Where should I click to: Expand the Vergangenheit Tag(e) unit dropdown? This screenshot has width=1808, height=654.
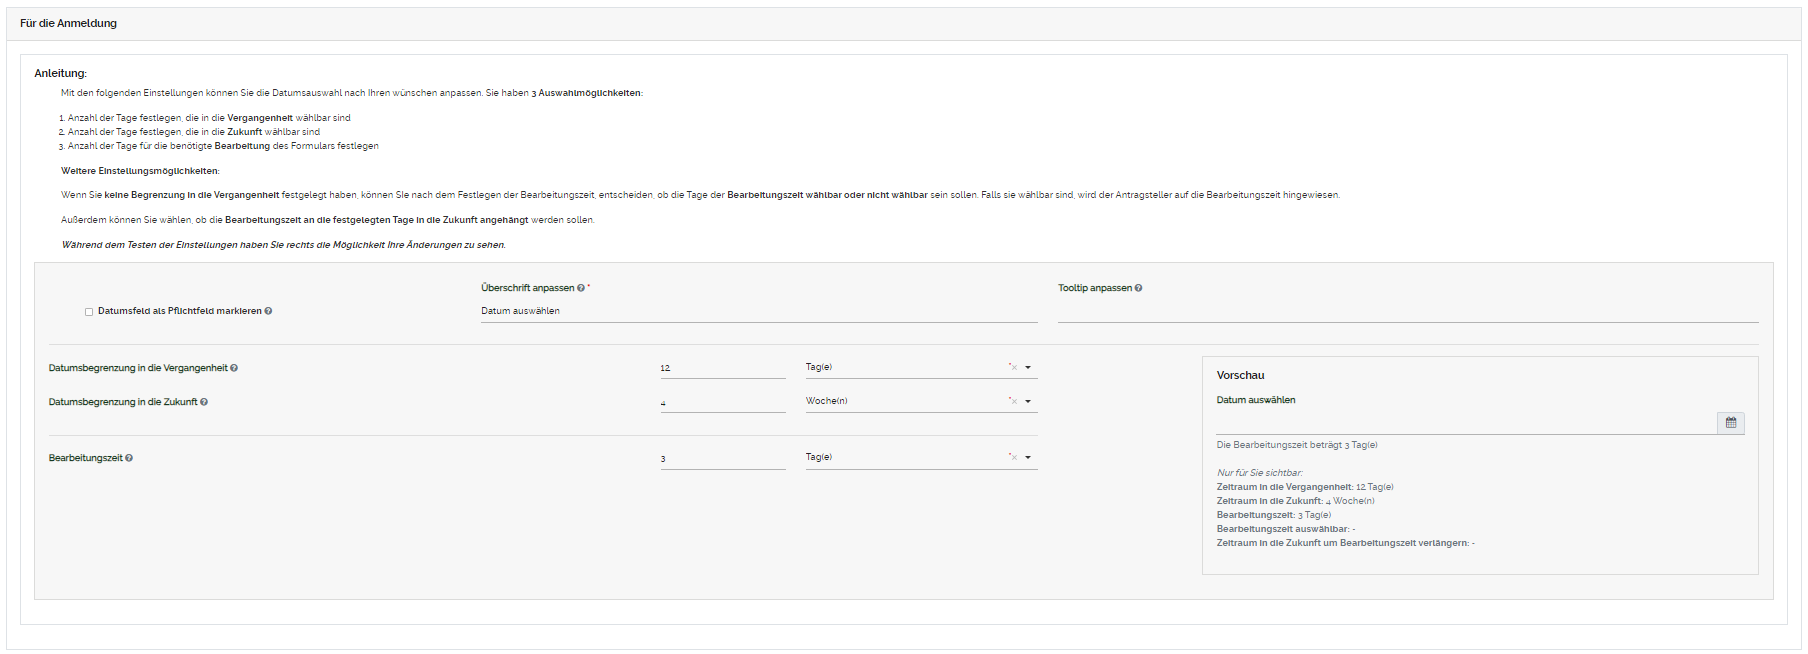1028,367
